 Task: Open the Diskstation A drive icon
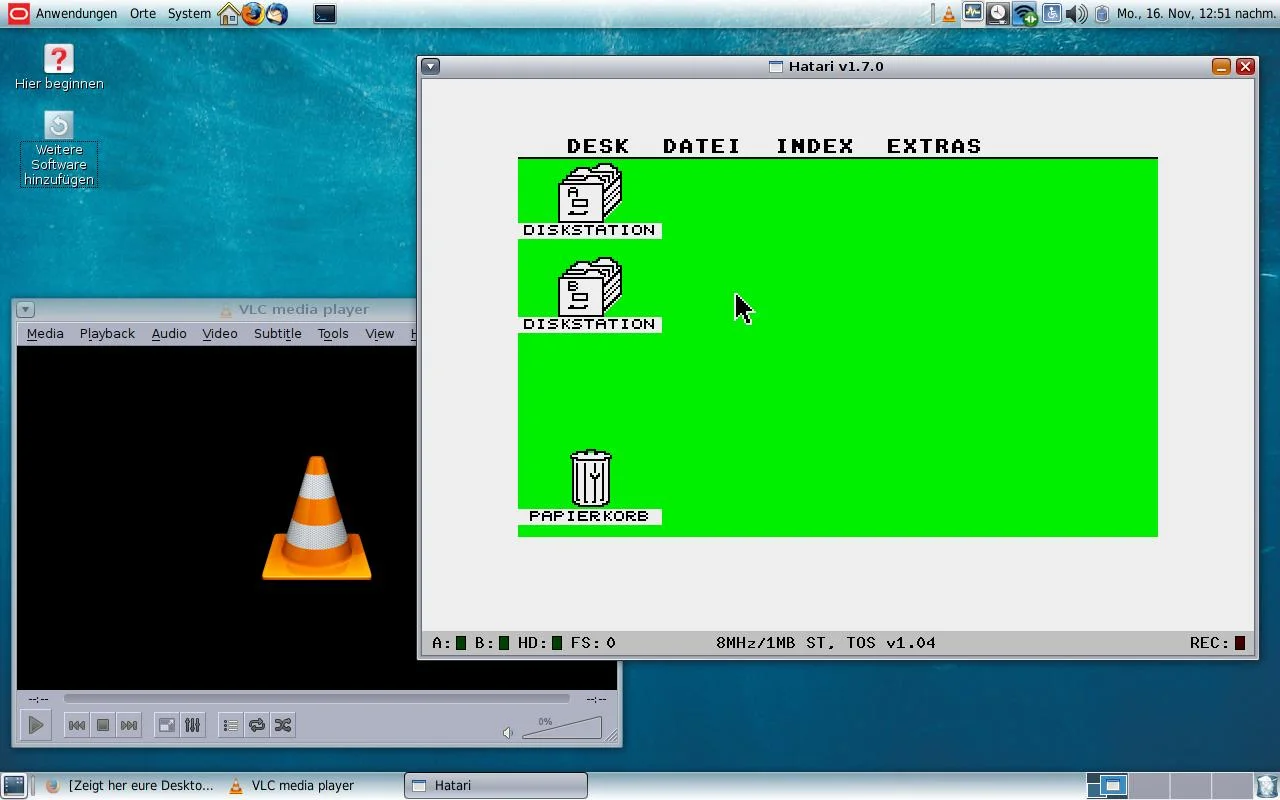pyautogui.click(x=590, y=193)
